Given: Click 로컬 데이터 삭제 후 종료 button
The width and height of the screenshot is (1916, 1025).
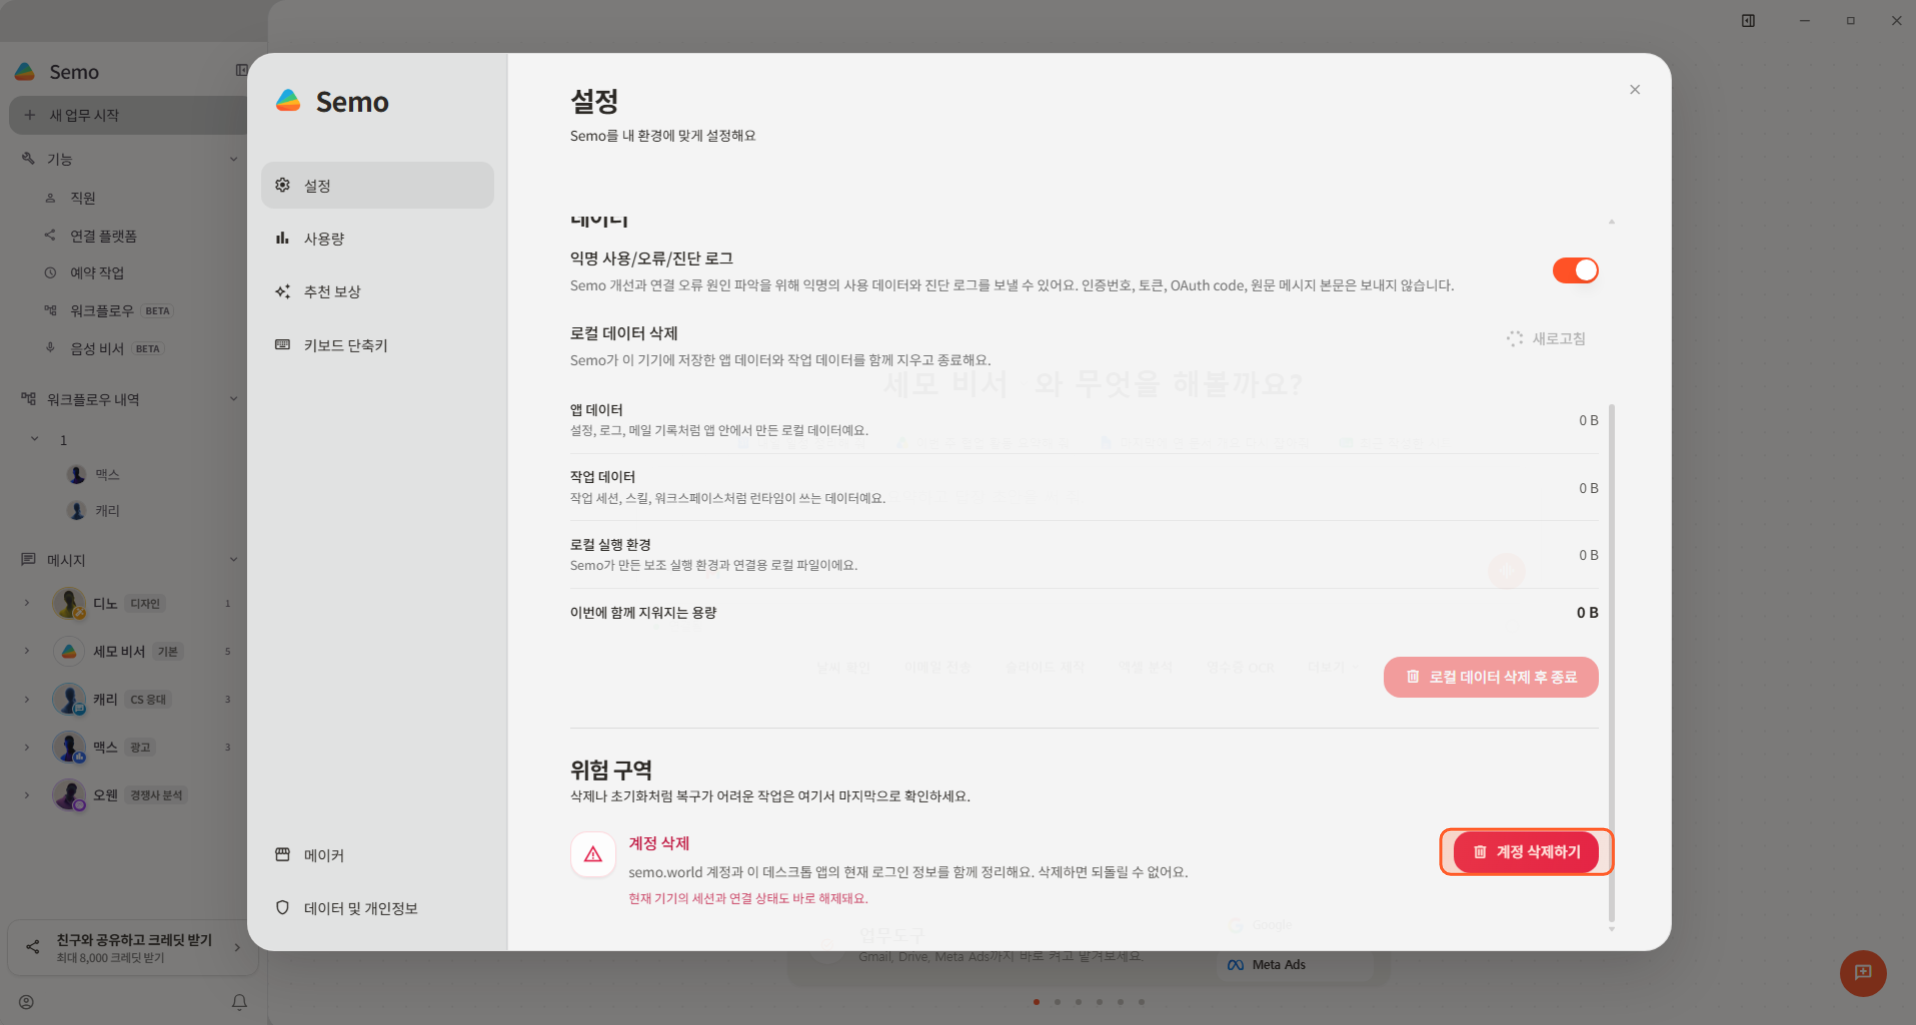Looking at the screenshot, I should 1491,677.
